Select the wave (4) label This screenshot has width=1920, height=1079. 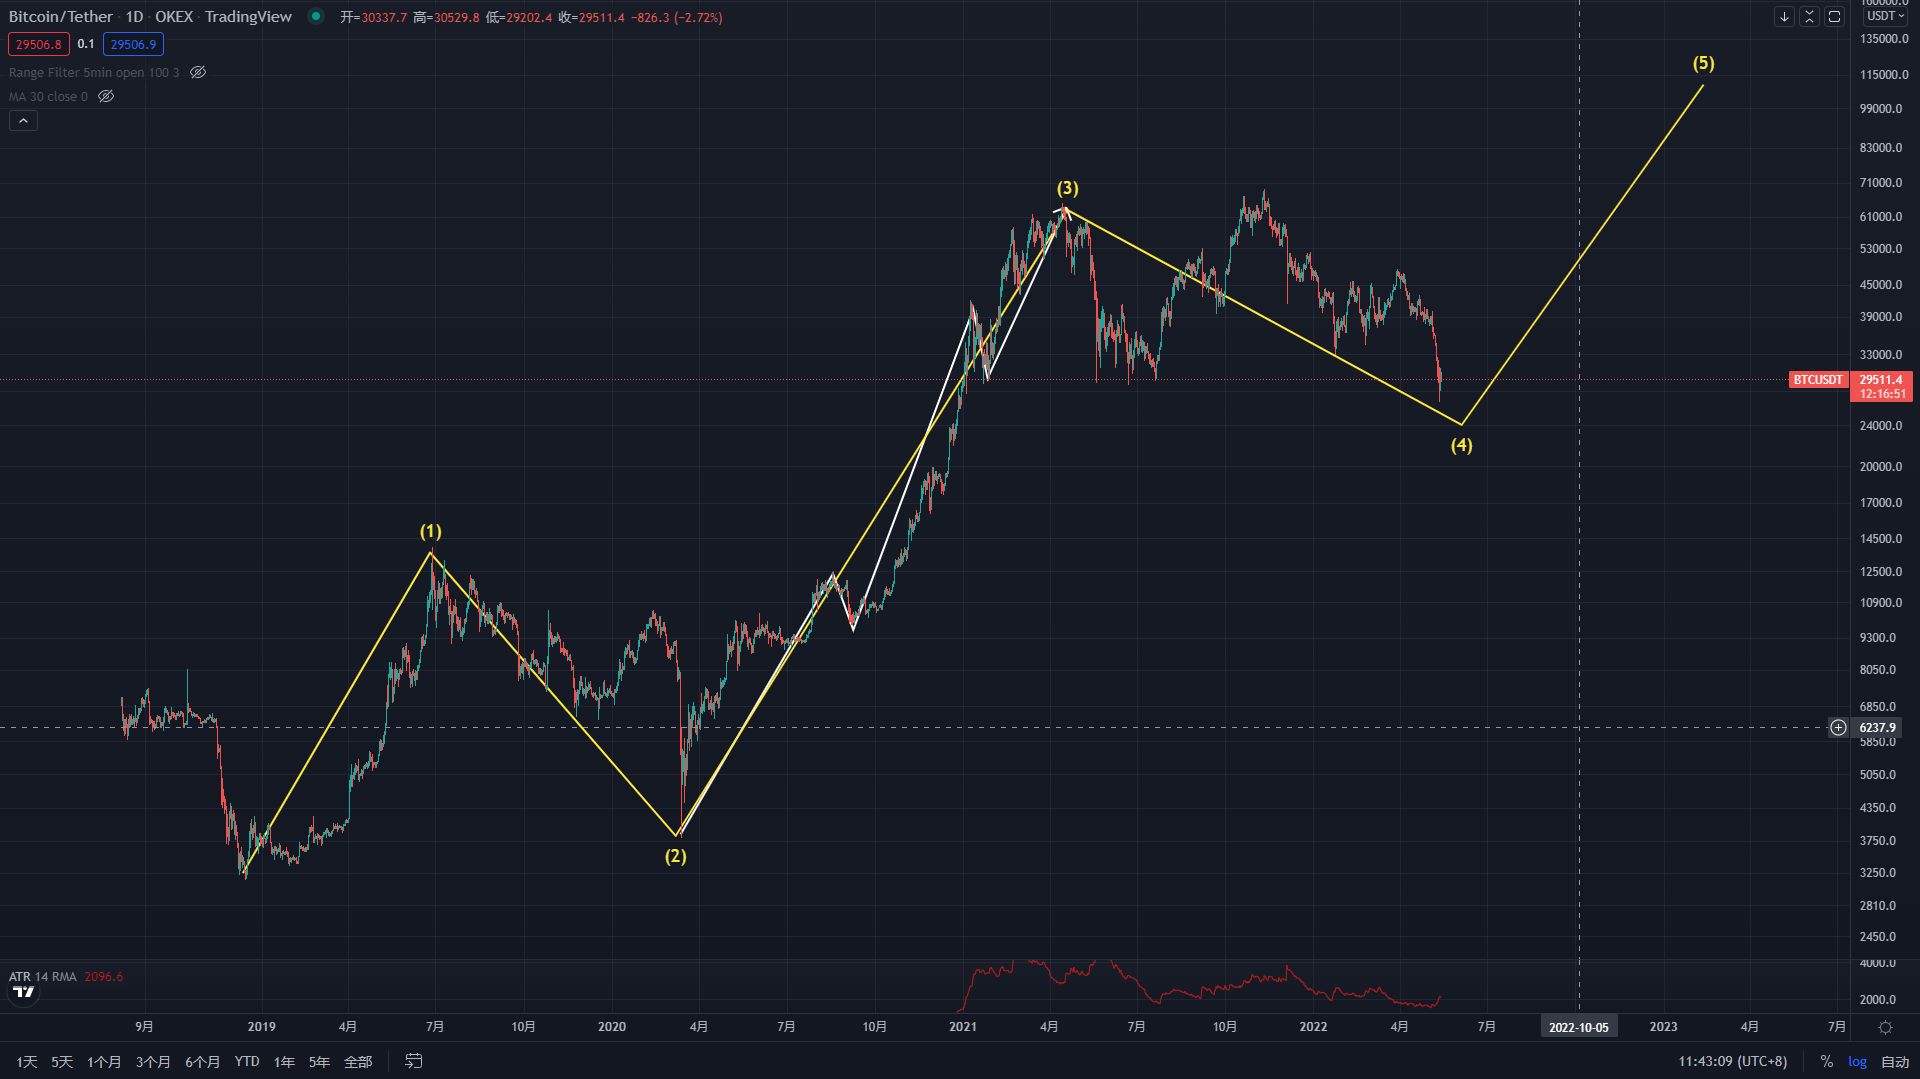coord(1461,445)
